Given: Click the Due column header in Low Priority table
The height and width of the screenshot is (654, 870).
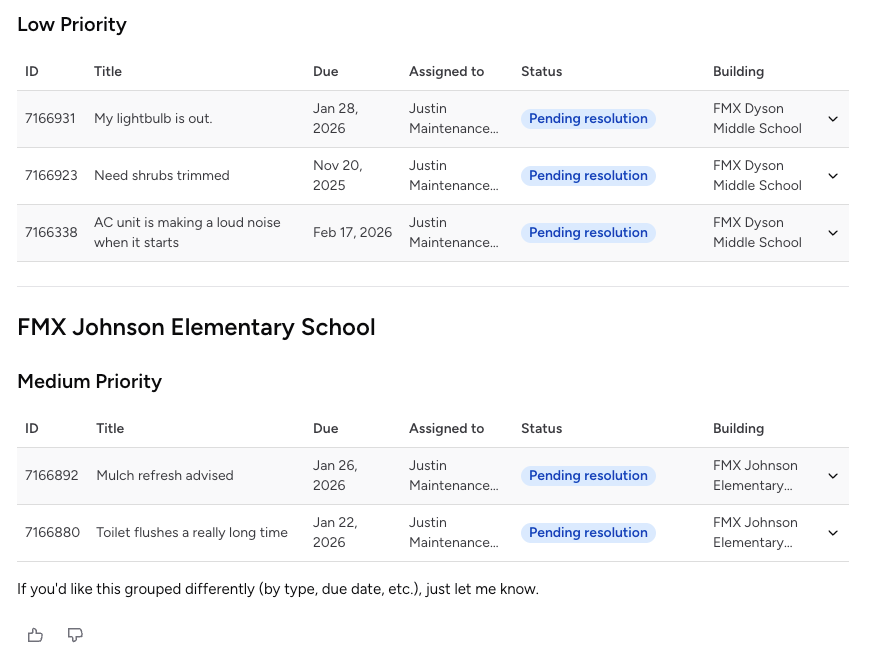Looking at the screenshot, I should (x=326, y=72).
